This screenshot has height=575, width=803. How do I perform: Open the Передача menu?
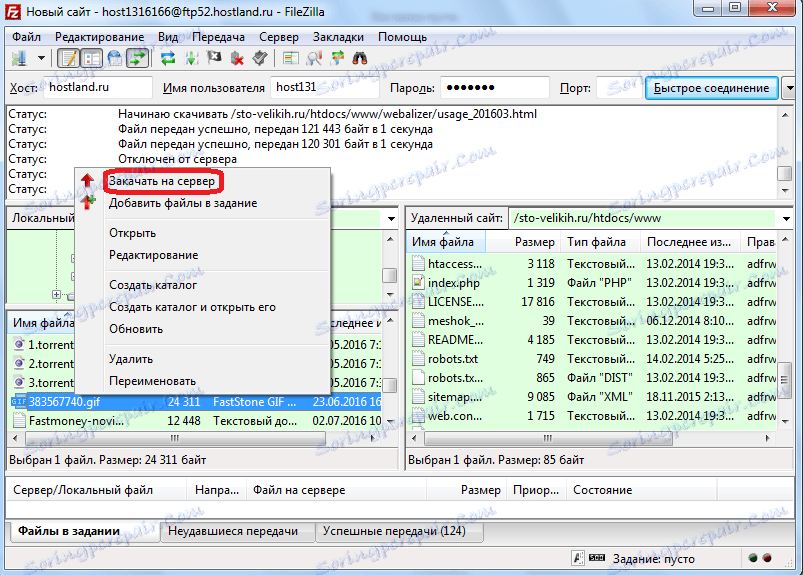218,37
